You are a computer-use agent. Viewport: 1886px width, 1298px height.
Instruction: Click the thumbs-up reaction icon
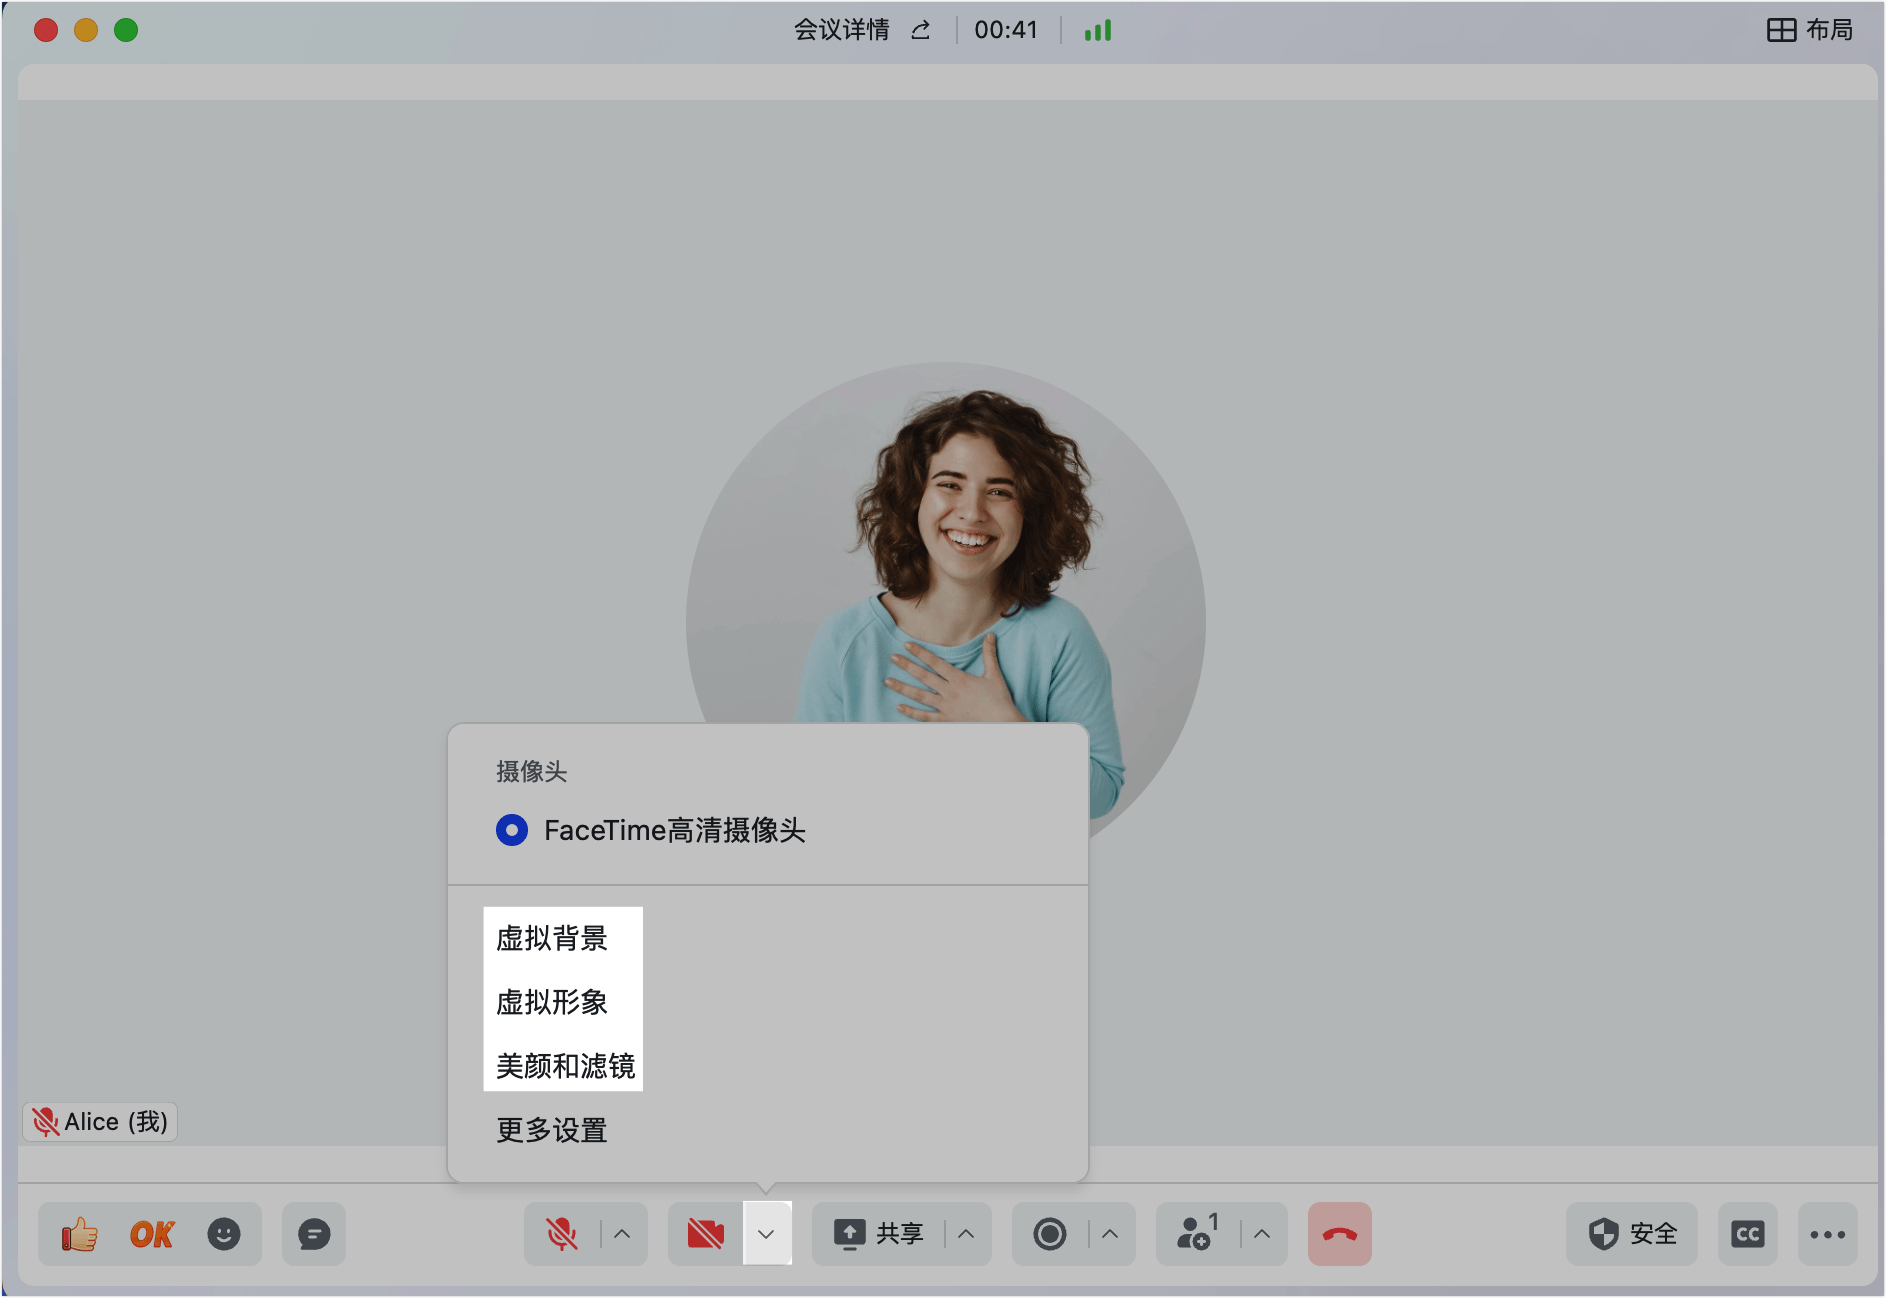pyautogui.click(x=79, y=1234)
